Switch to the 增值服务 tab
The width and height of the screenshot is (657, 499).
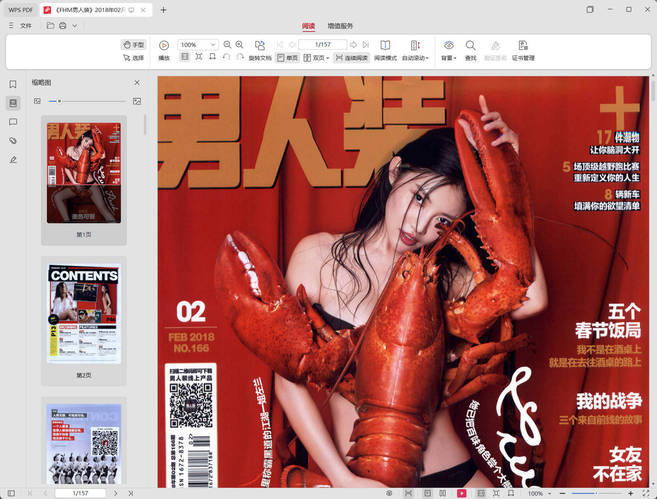coord(340,26)
